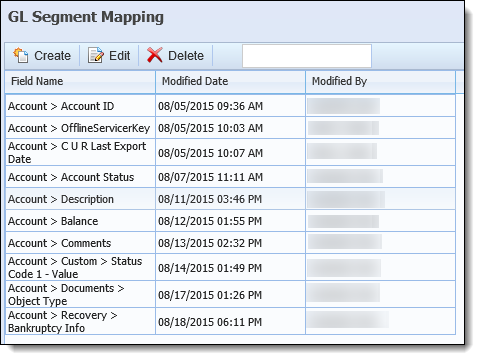Select the Account > Balance row
Image resolution: width=480 pixels, height=360 pixels.
230,221
